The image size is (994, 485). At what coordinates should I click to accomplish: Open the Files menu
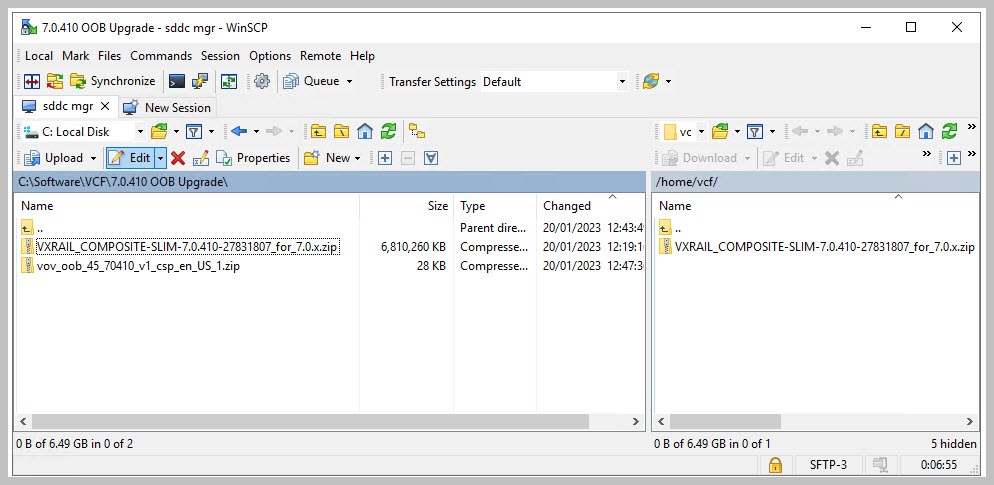(x=110, y=56)
